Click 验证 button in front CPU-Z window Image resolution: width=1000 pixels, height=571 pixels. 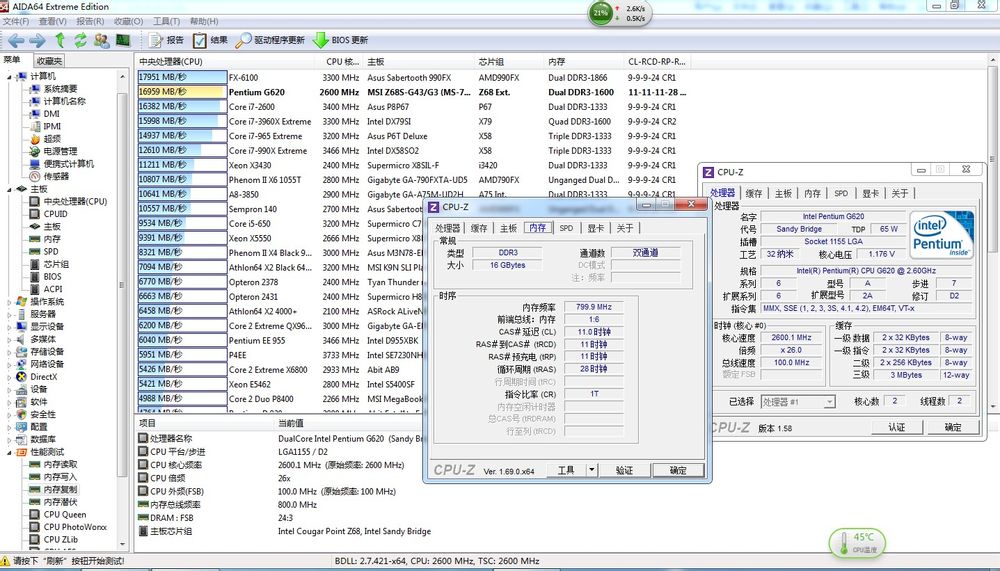coord(624,470)
